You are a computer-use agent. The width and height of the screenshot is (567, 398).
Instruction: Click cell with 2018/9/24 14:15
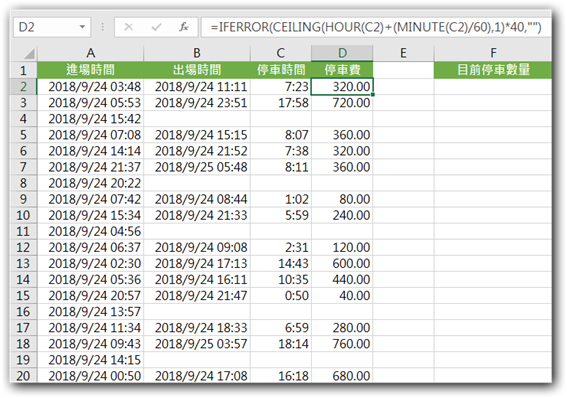(x=90, y=360)
